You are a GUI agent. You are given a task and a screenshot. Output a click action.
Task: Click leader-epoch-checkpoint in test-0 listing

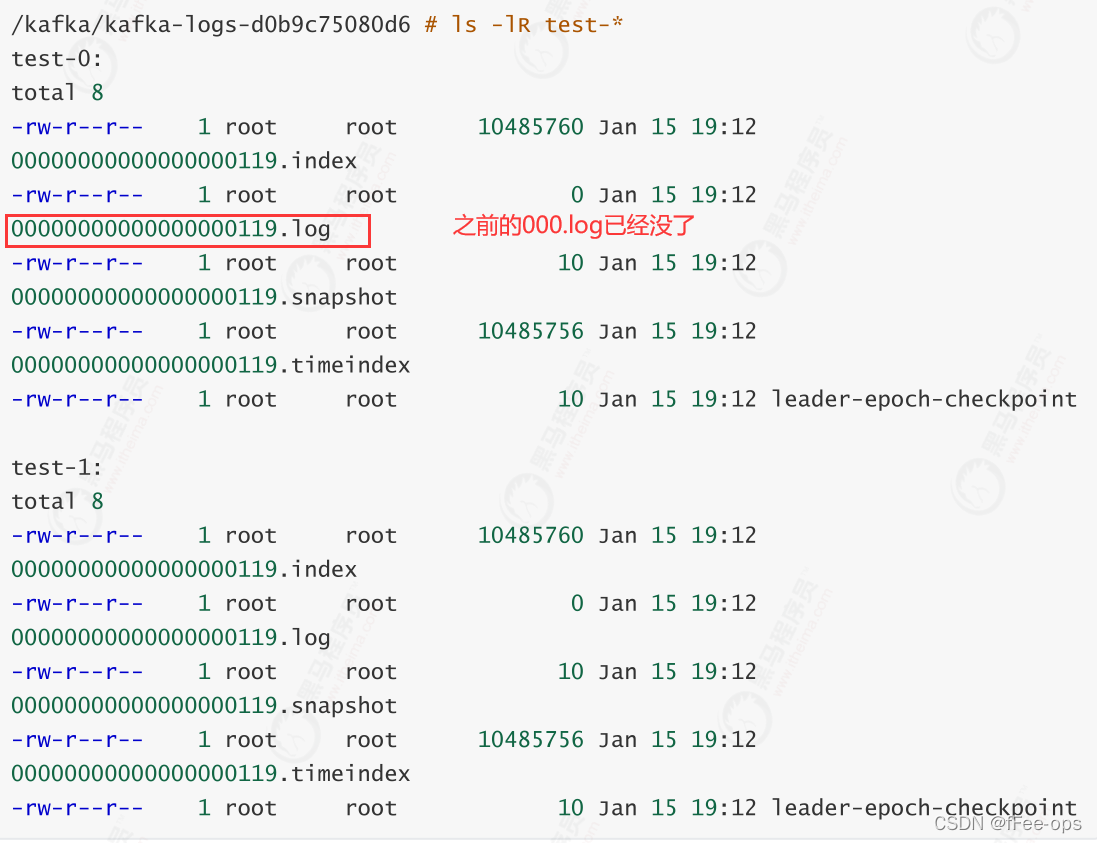click(x=923, y=399)
